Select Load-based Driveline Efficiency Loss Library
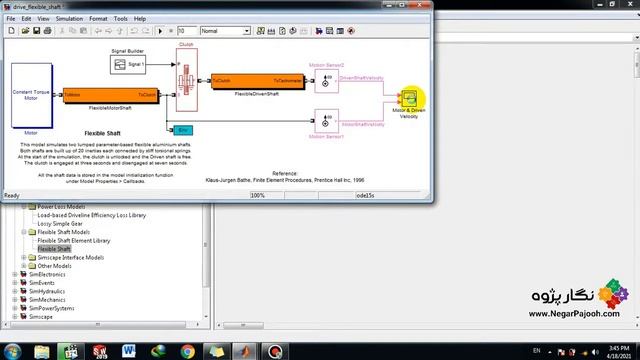640x360 pixels. click(x=91, y=215)
